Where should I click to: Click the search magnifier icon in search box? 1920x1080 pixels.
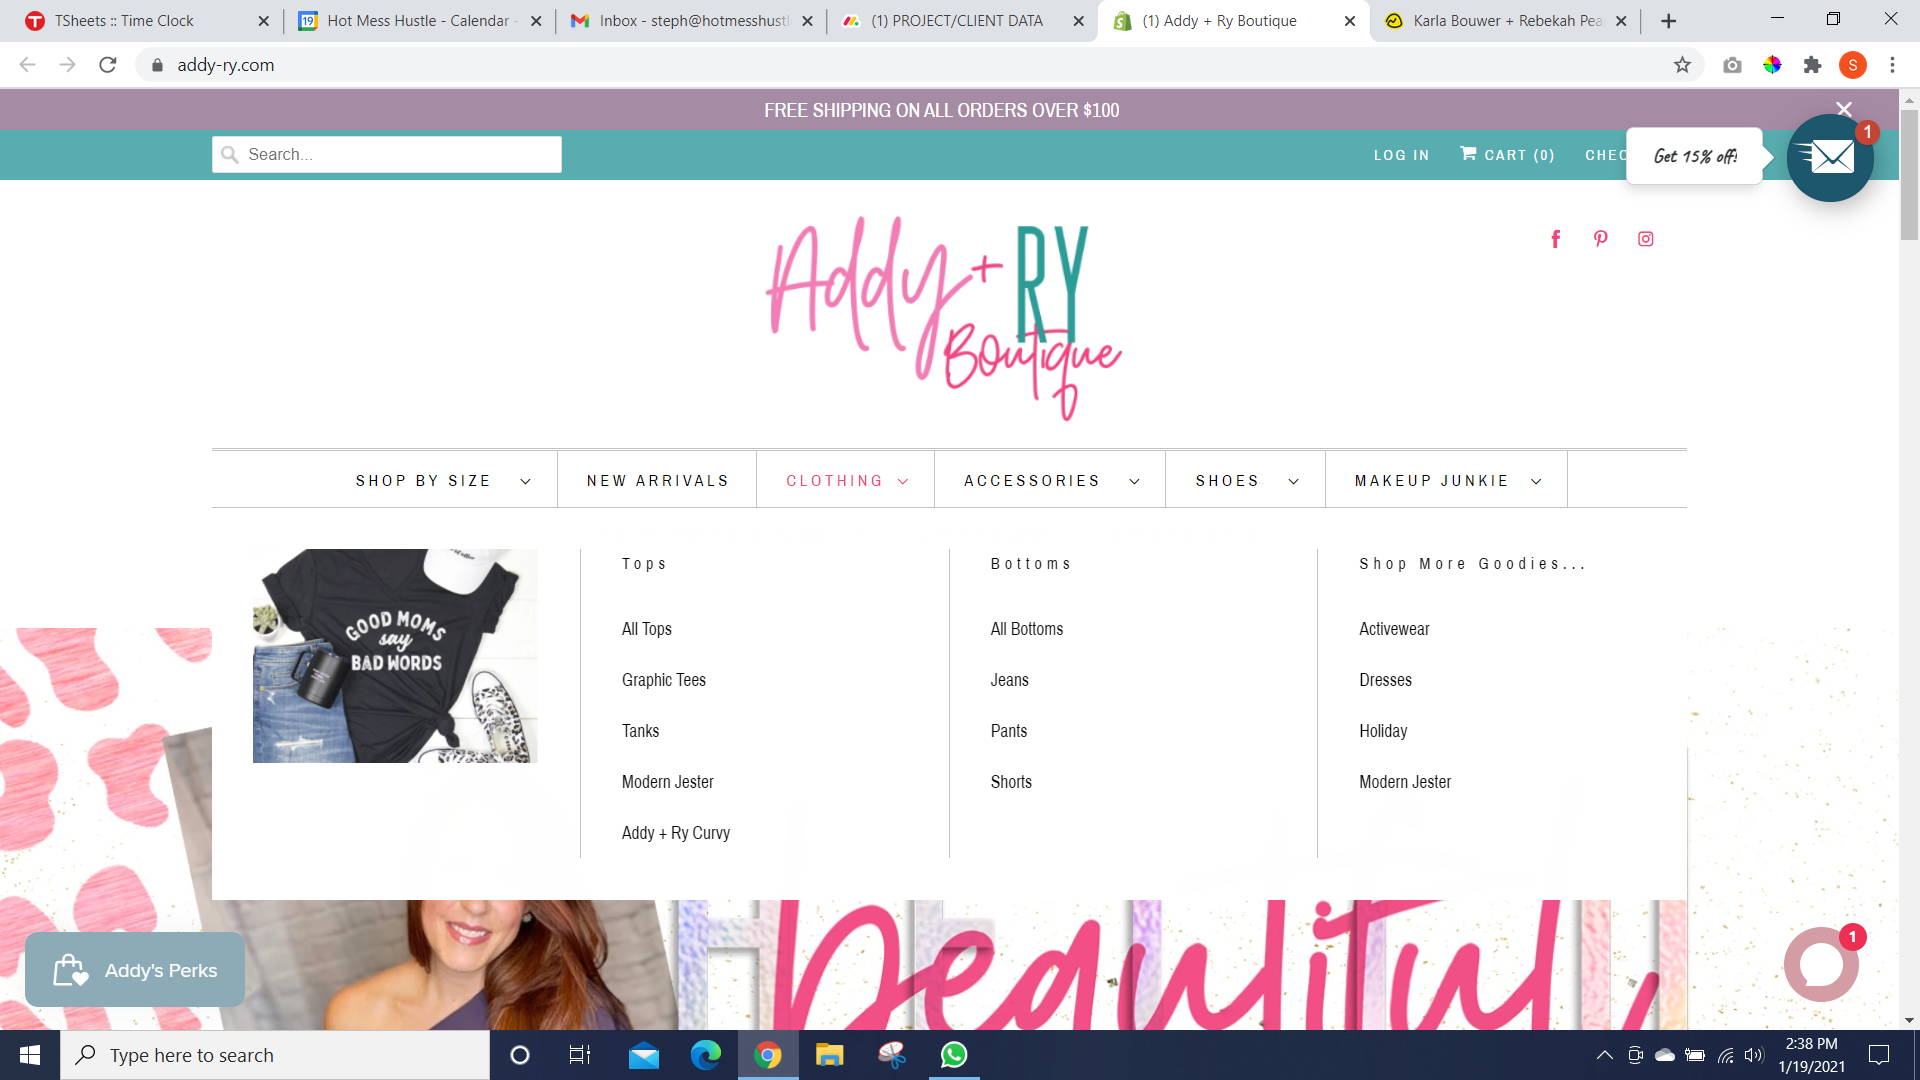pyautogui.click(x=230, y=154)
